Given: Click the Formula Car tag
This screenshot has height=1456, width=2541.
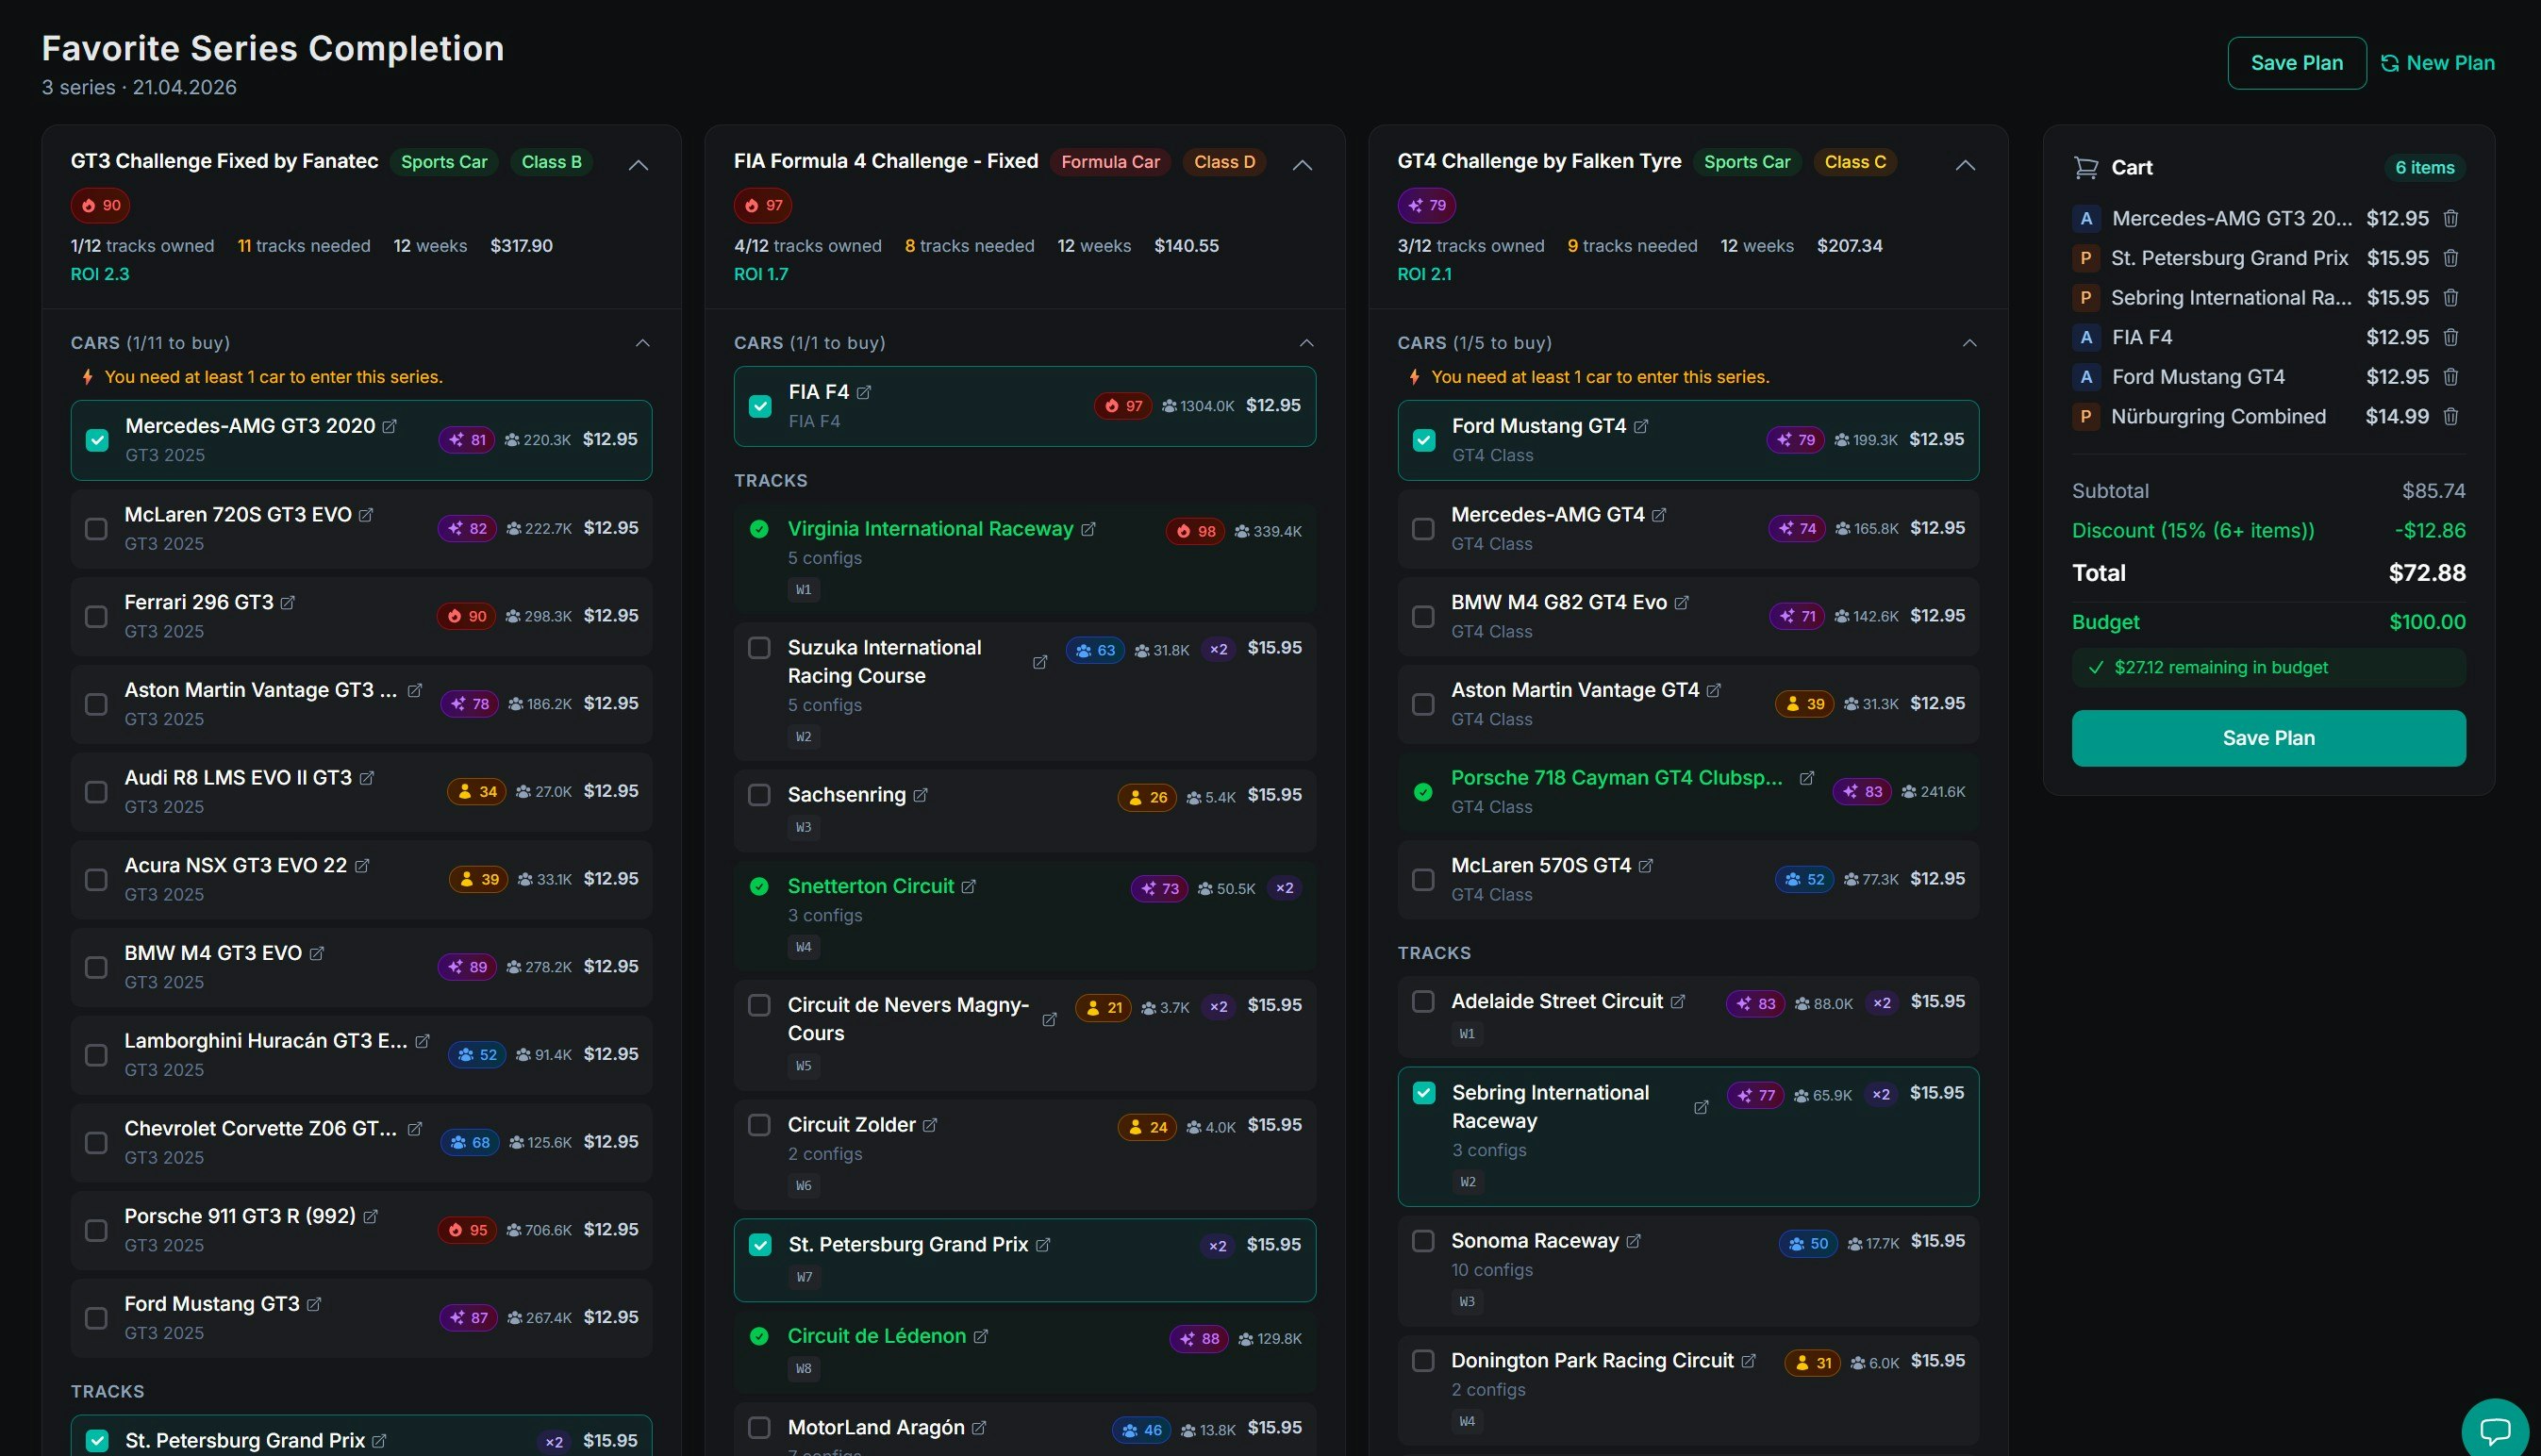Looking at the screenshot, I should [x=1110, y=162].
